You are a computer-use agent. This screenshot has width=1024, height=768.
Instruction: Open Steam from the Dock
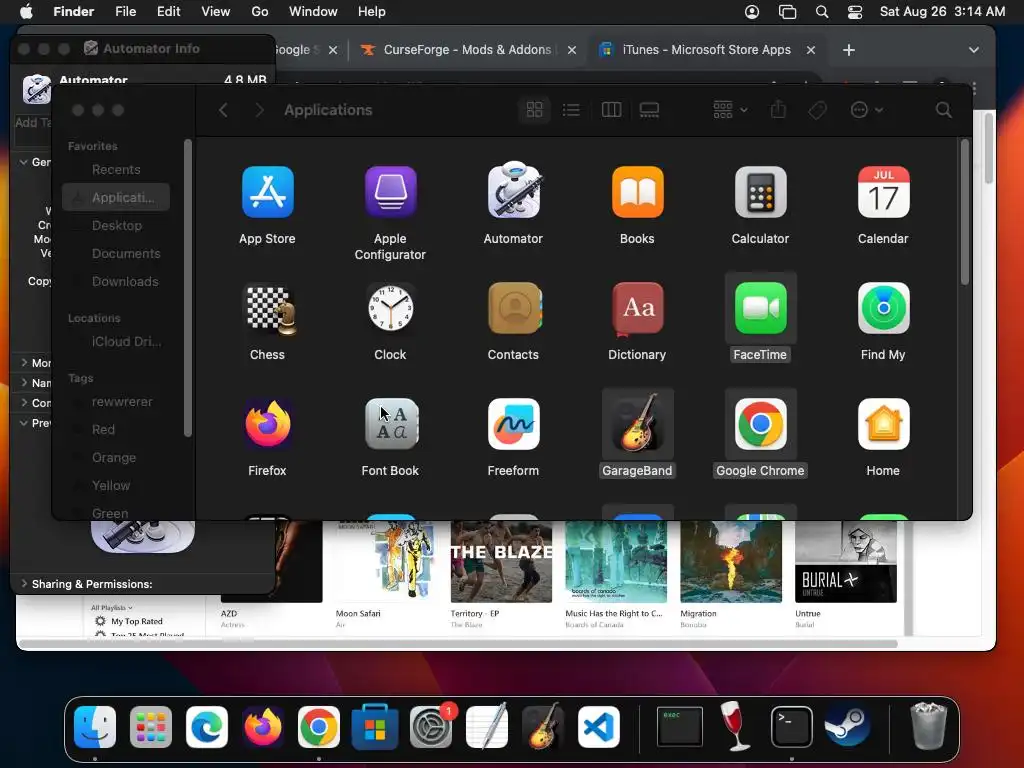[847, 727]
